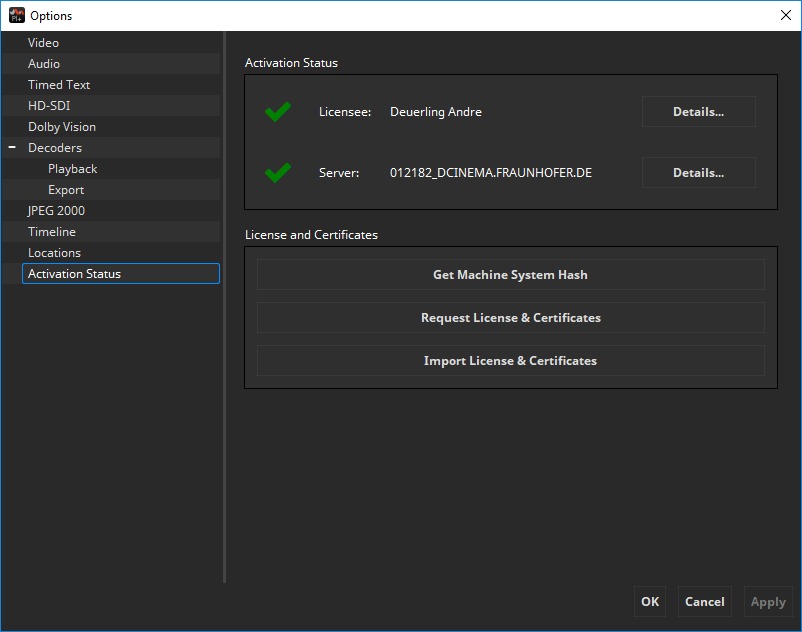Open the Locations settings page
The width and height of the screenshot is (802, 632).
[54, 253]
